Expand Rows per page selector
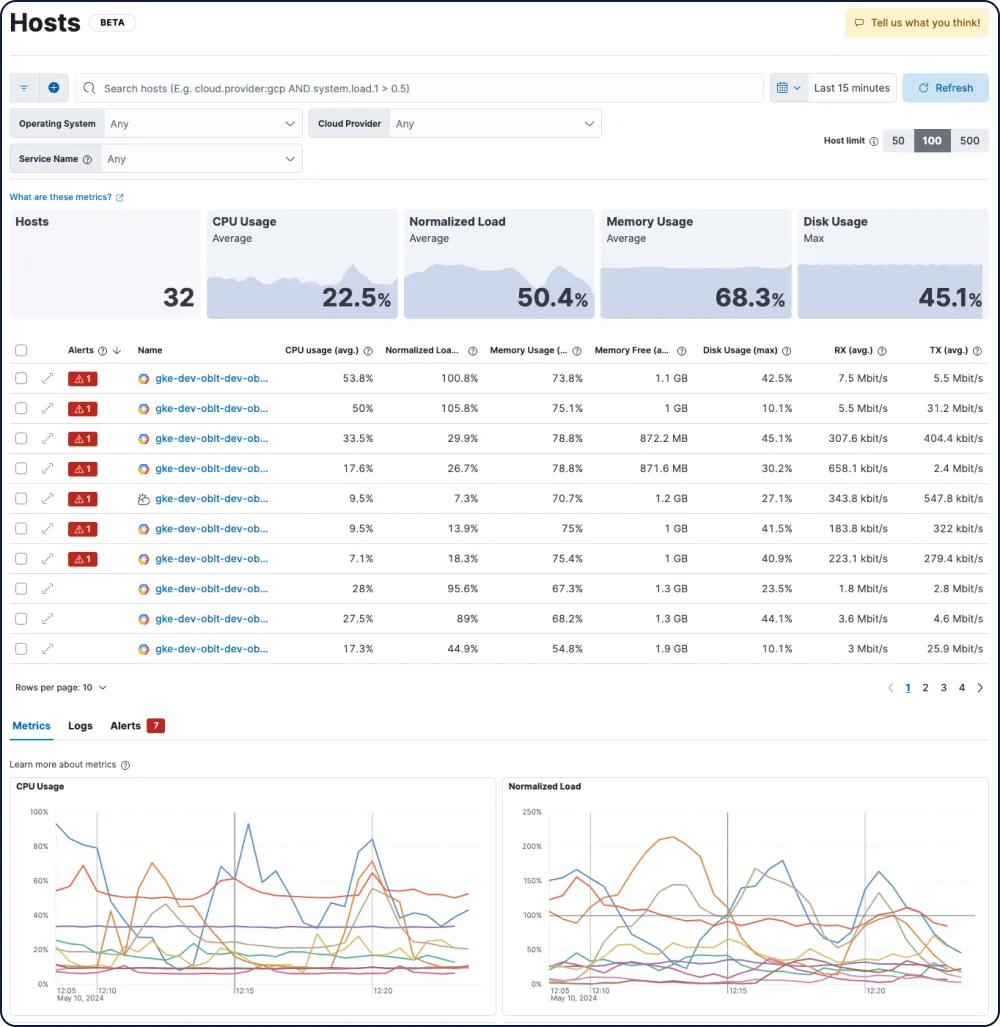 (x=61, y=688)
